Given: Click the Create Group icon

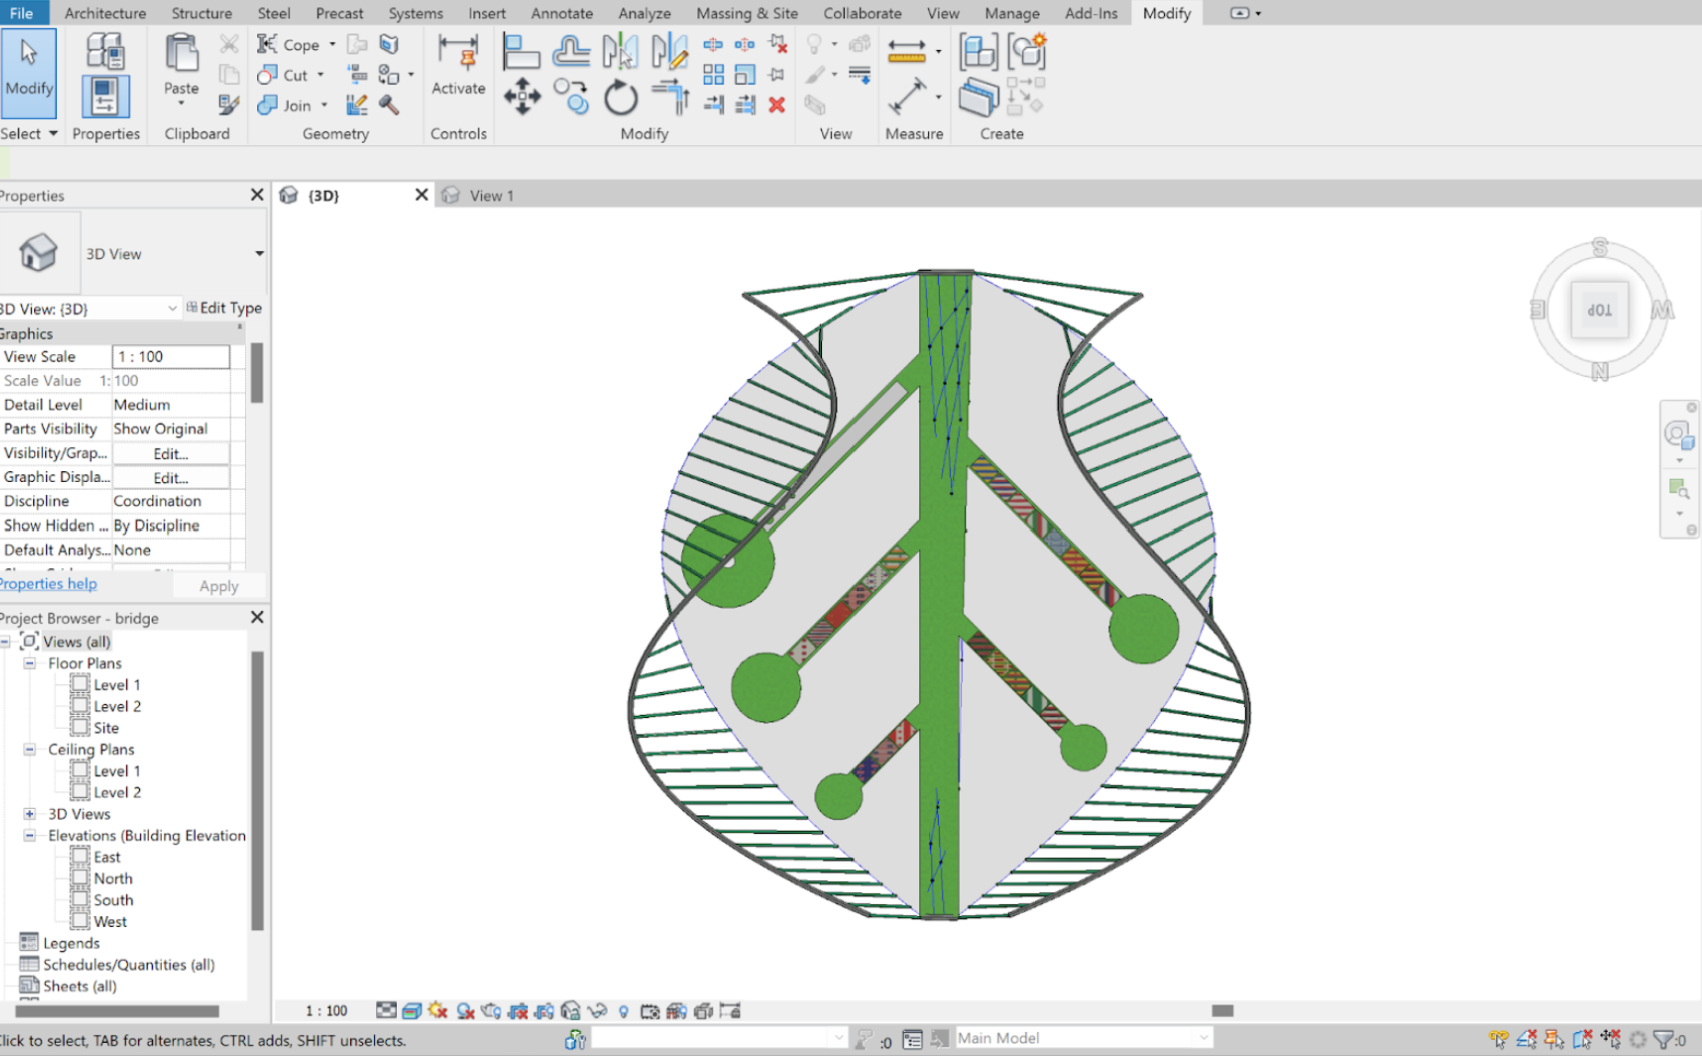Looking at the screenshot, I should [x=1027, y=51].
